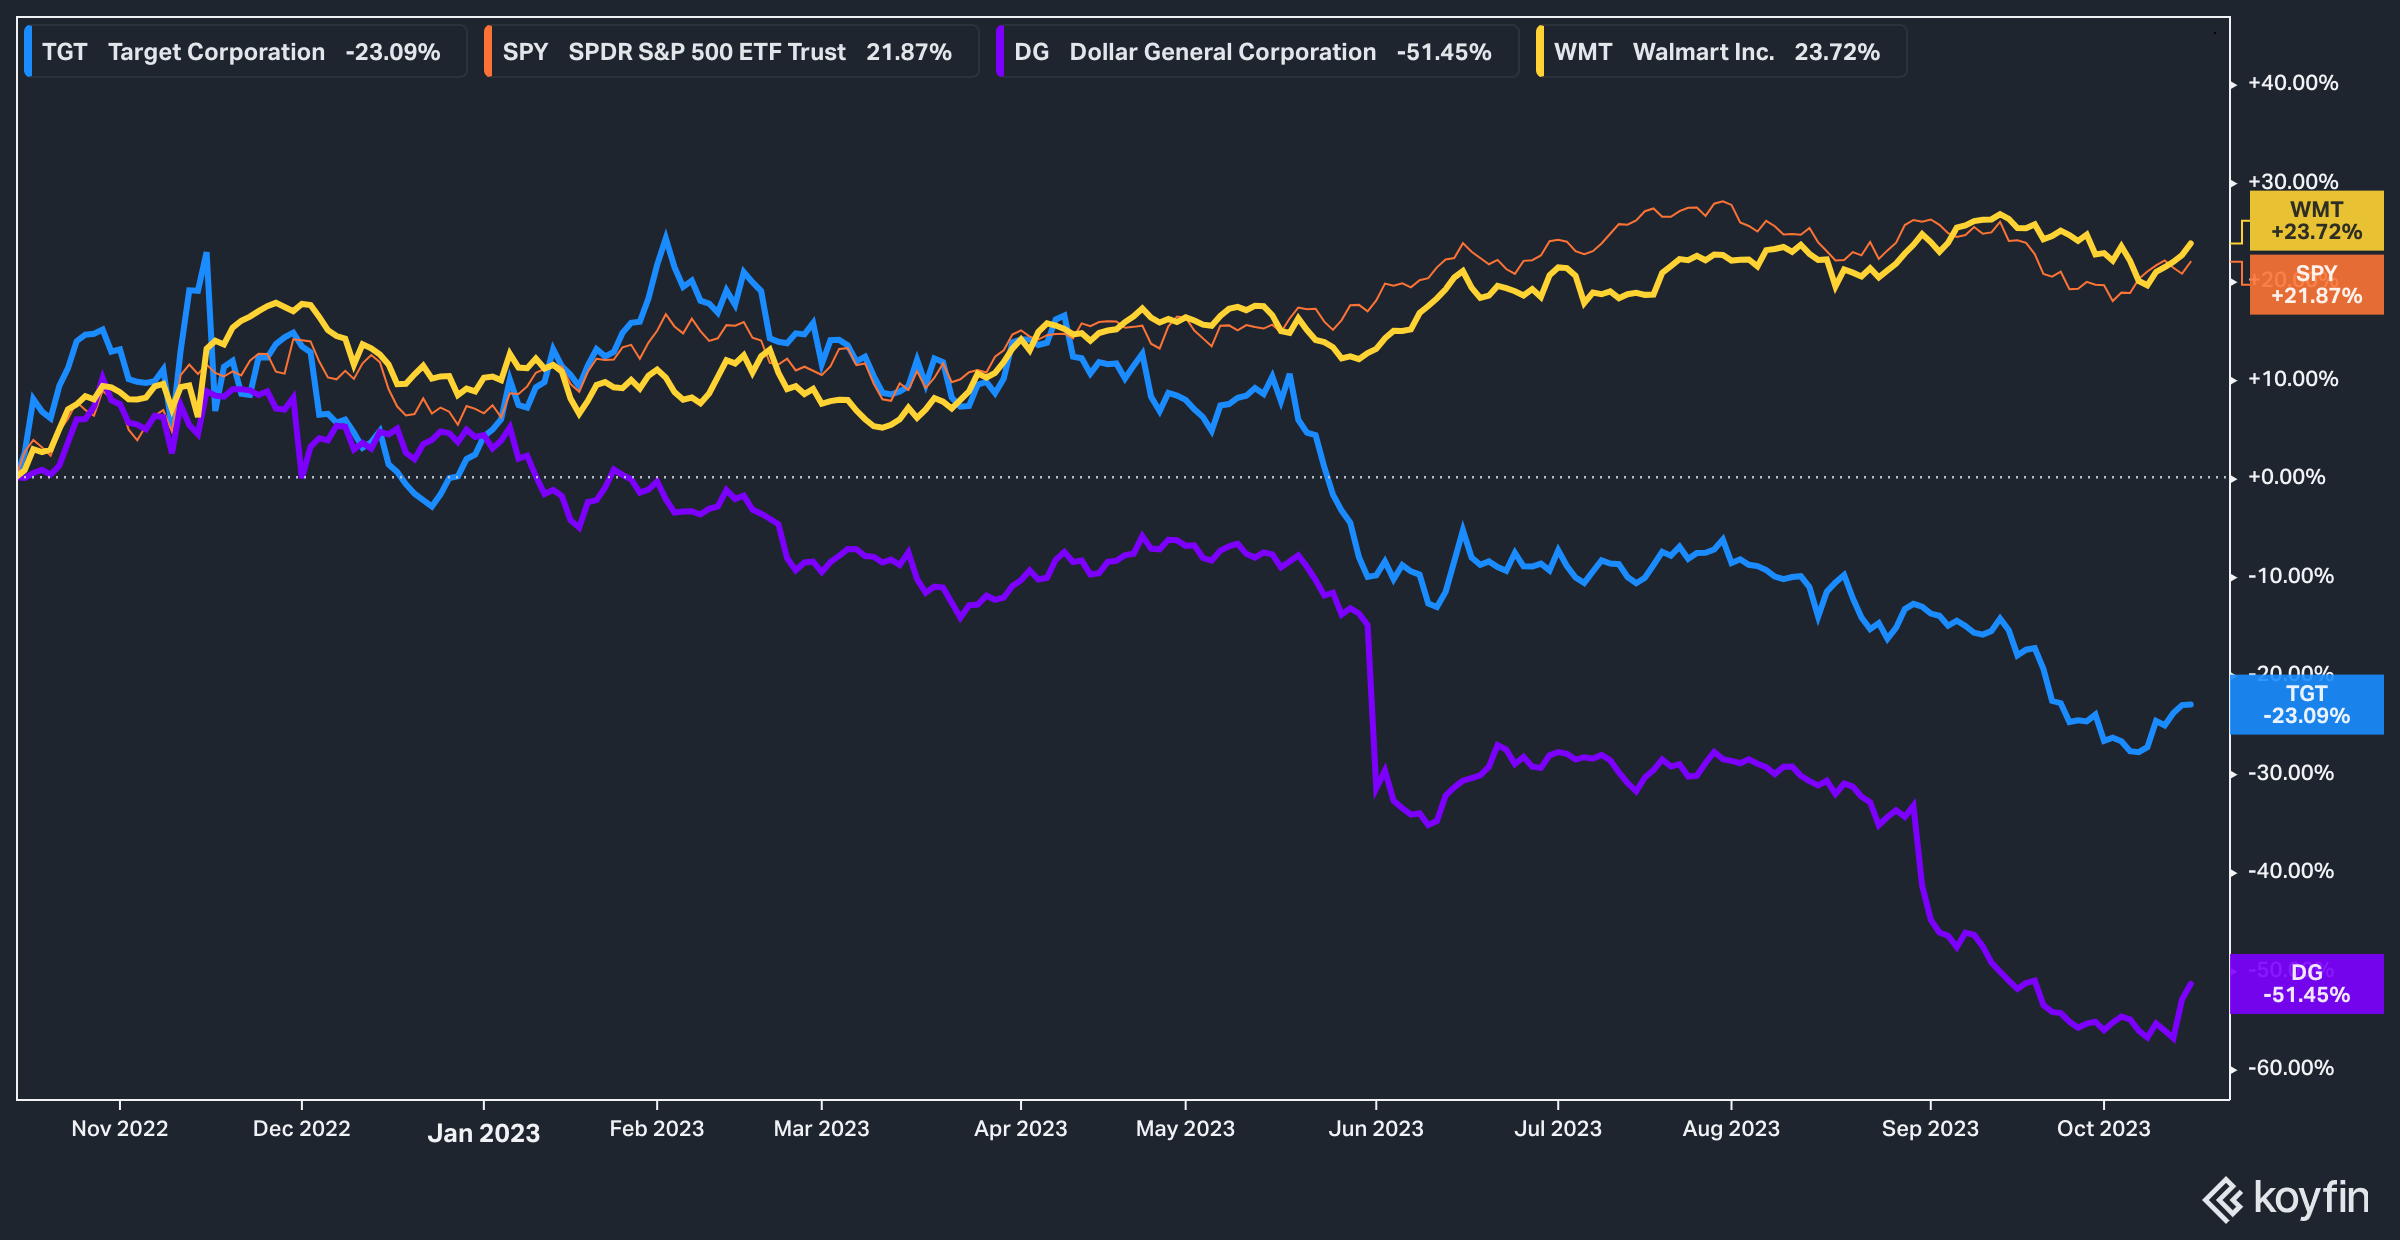Click the +0.00% y-axis label
Viewport: 2400px width, 1240px height.
pyautogui.click(x=2287, y=477)
